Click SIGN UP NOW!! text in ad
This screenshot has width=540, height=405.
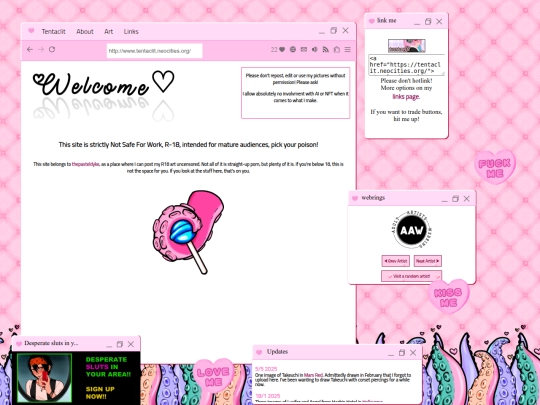point(100,393)
